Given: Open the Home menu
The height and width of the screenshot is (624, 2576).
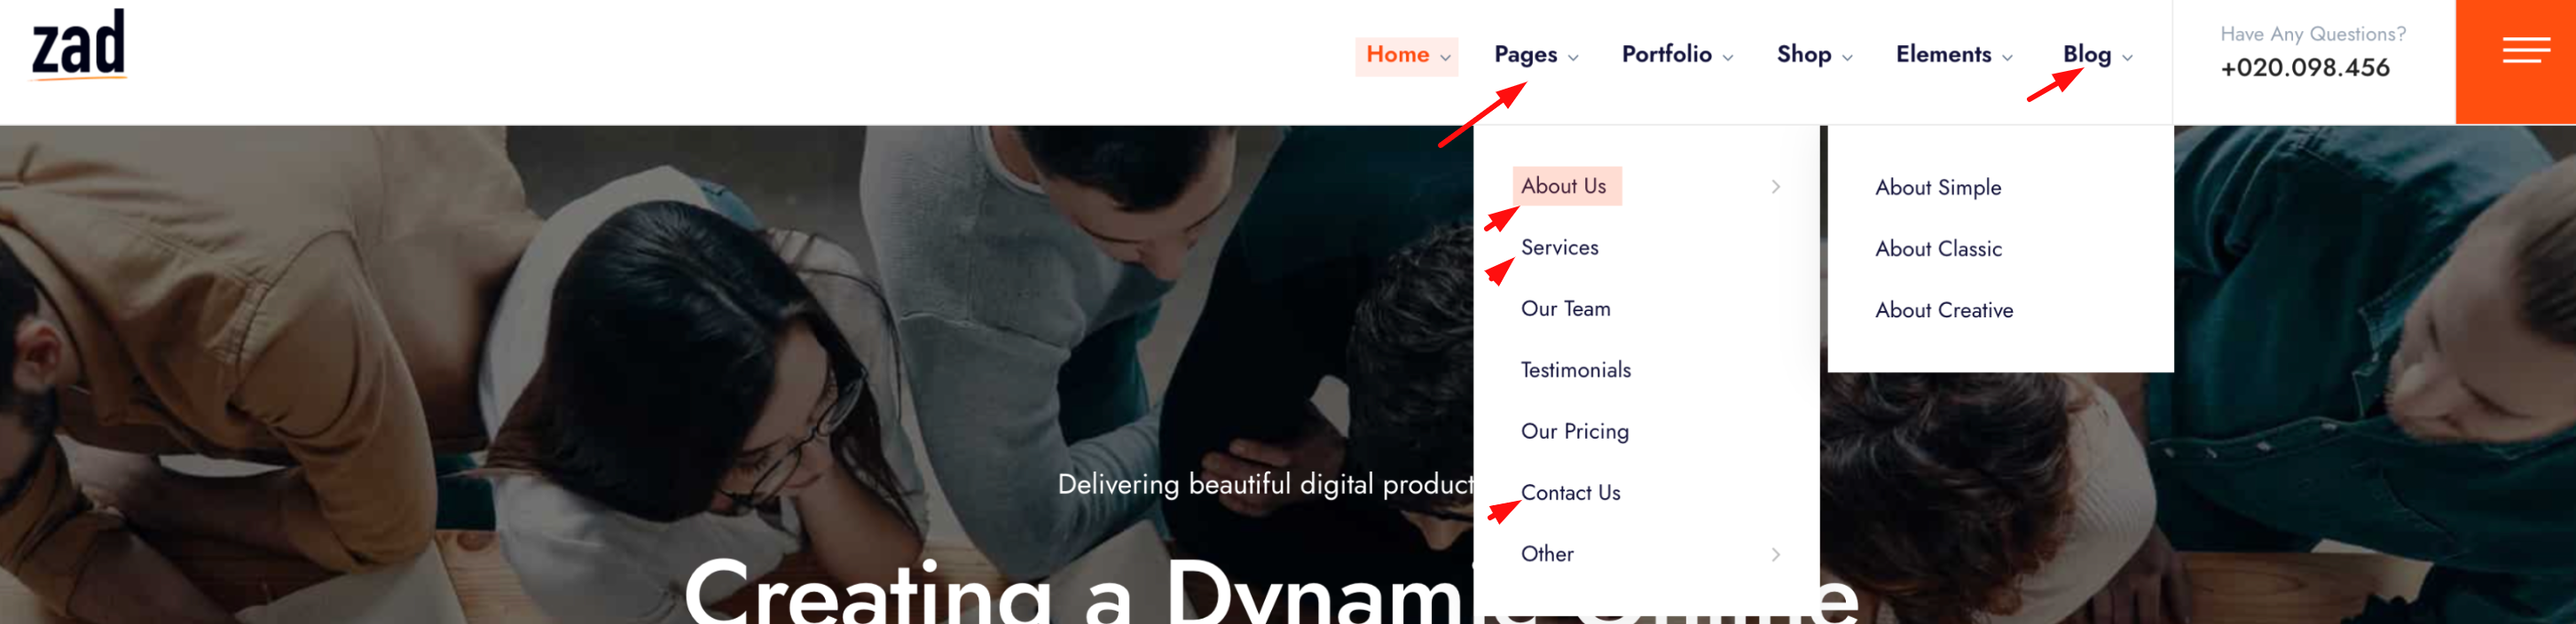Looking at the screenshot, I should click(1397, 55).
